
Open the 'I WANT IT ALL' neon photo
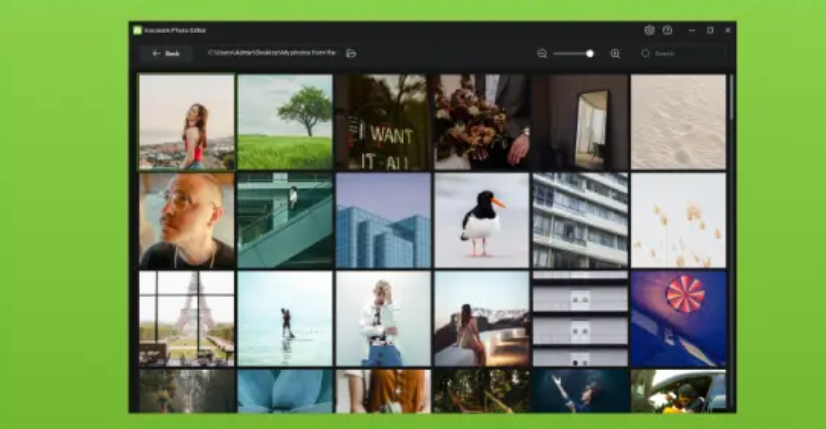click(x=384, y=122)
